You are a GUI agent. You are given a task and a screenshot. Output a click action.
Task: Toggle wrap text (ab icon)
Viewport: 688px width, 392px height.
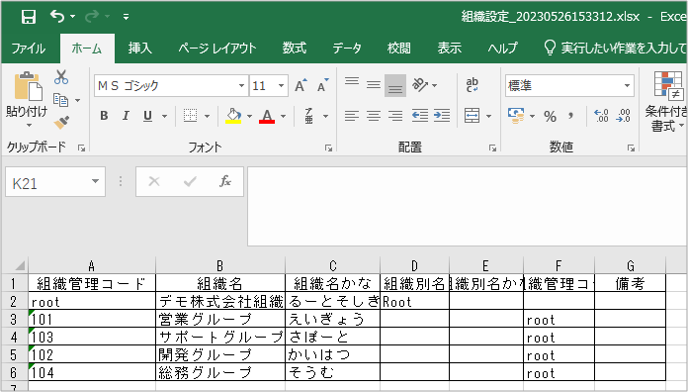click(472, 85)
